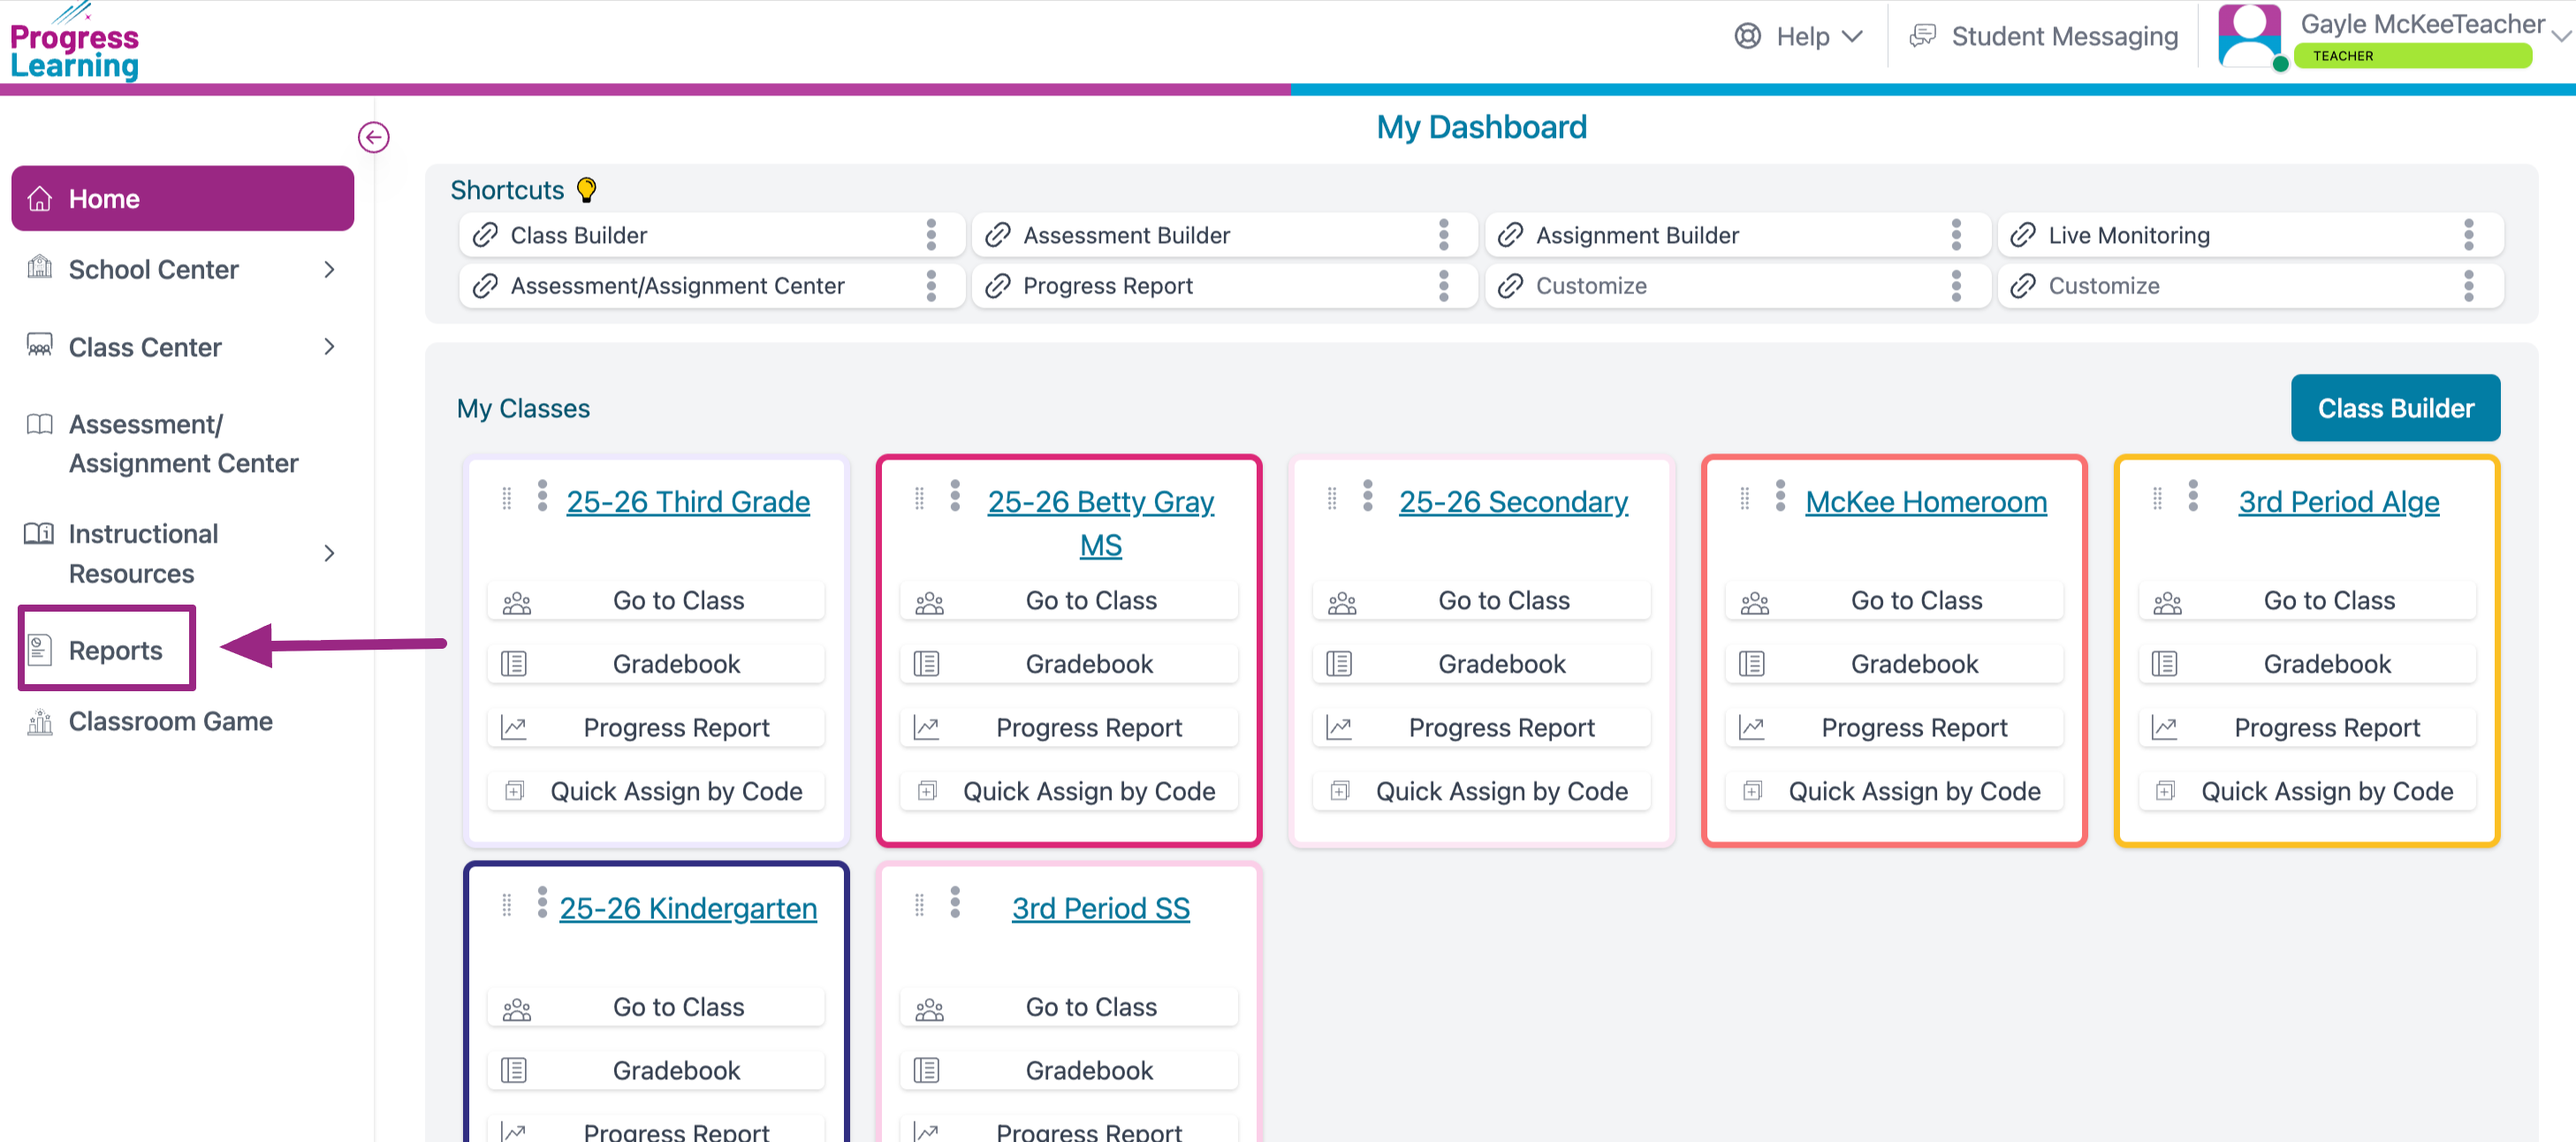Click drag handle on 25-26 Third Grade card
Screen dimensions: 2576x1142
507,498
